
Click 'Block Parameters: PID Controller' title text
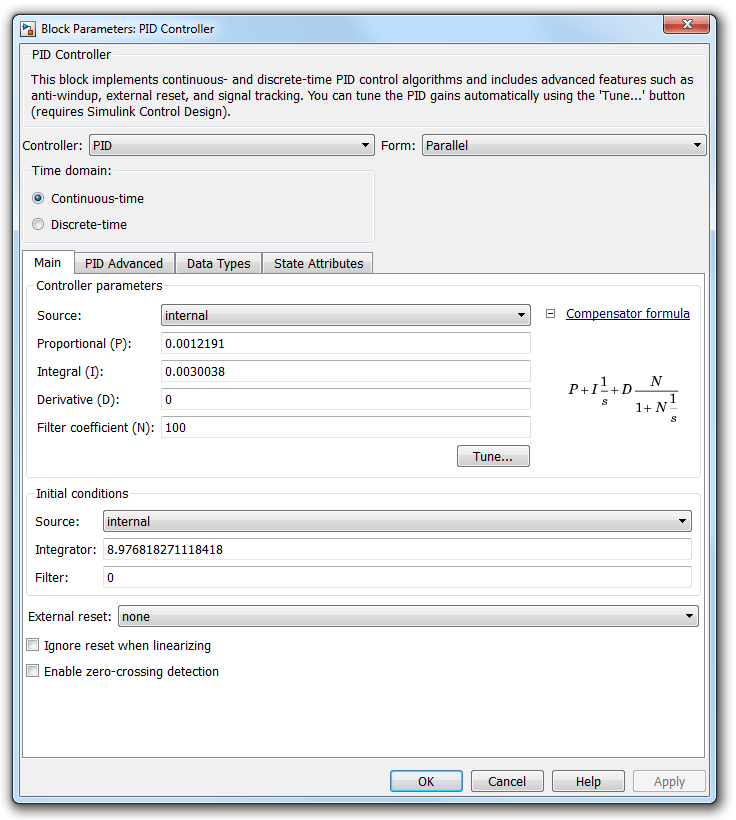tap(128, 29)
